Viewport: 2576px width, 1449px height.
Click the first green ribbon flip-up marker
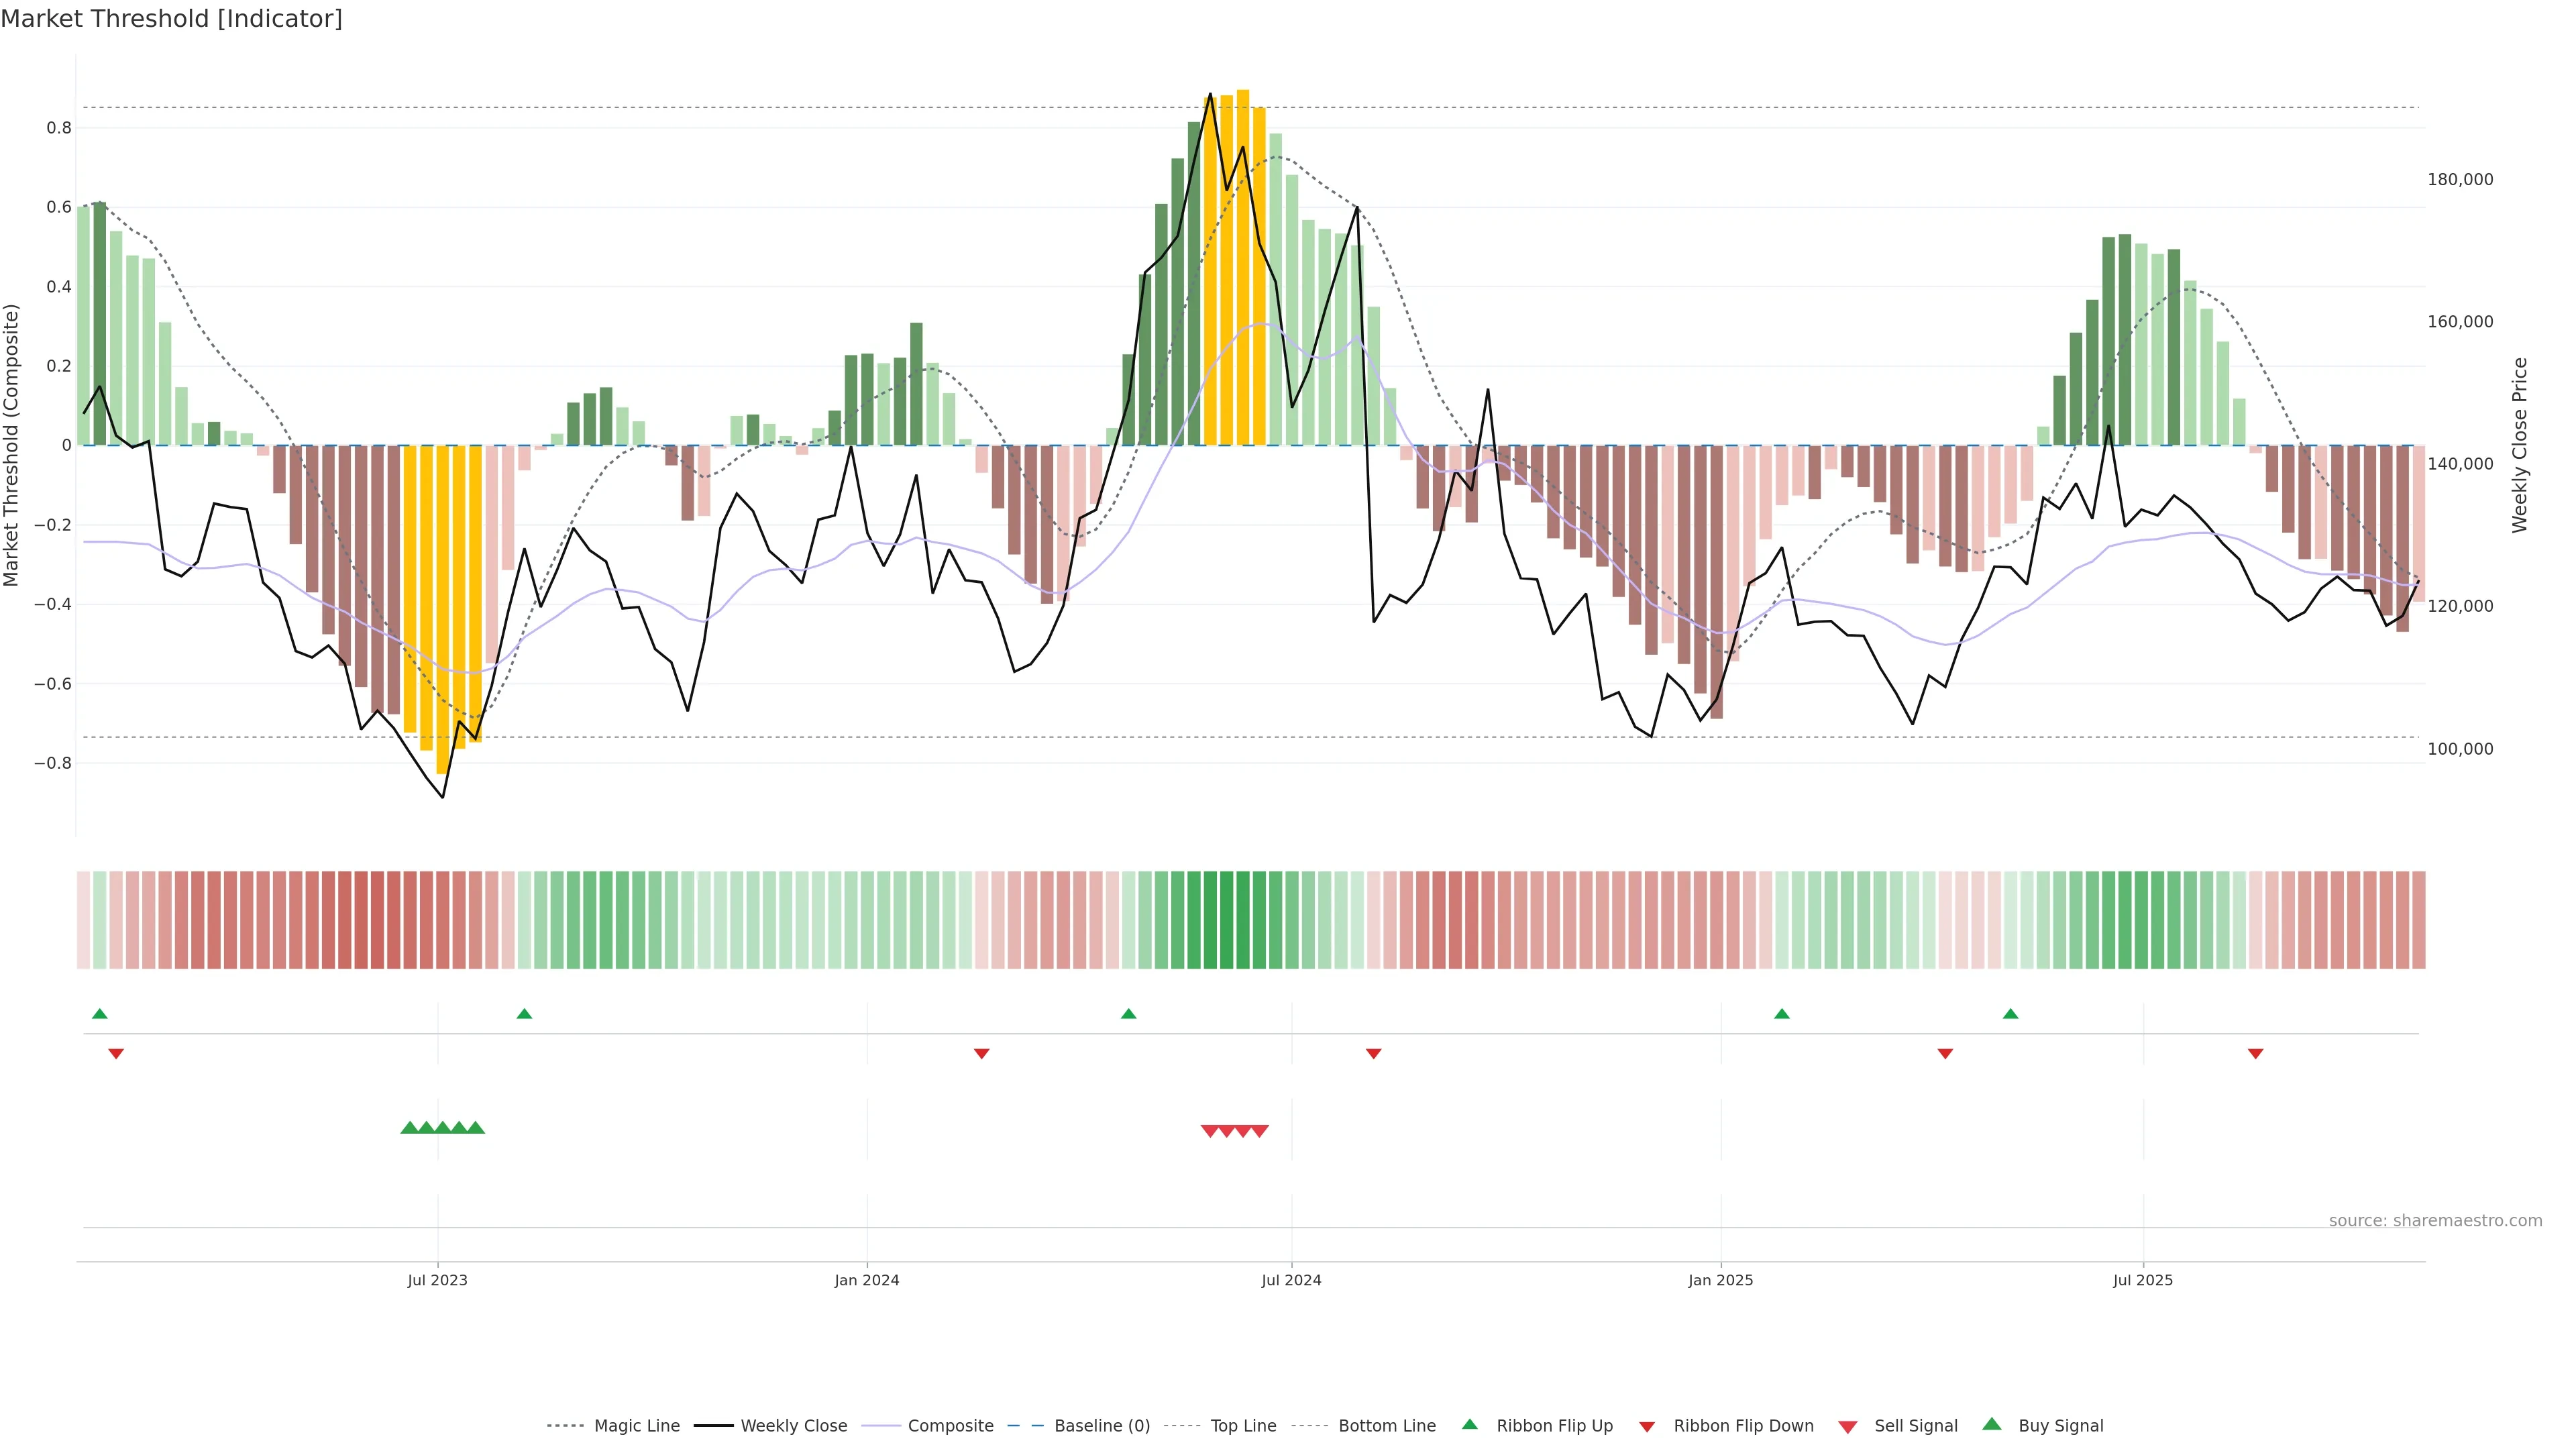[x=99, y=1014]
